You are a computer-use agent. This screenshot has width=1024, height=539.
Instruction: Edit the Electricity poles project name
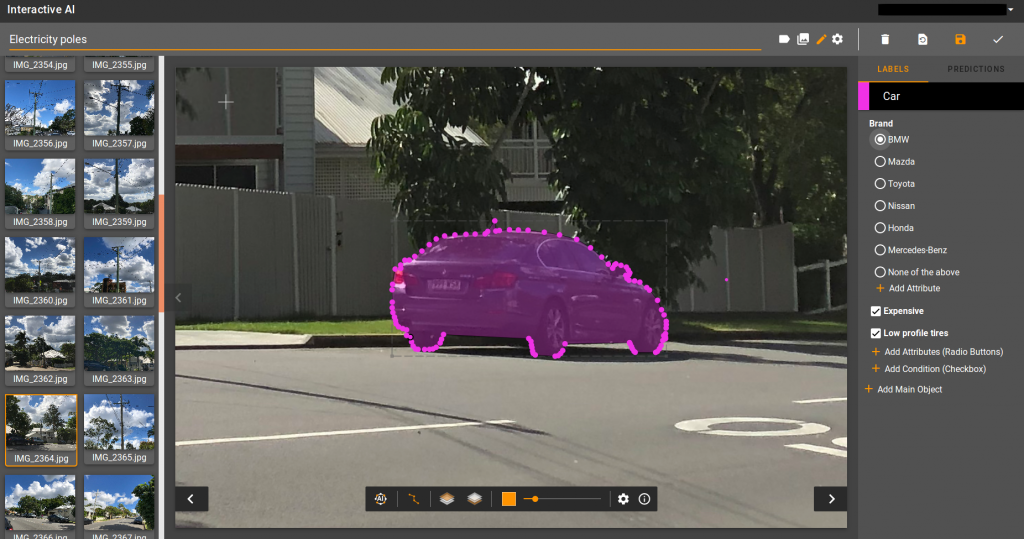pos(385,40)
